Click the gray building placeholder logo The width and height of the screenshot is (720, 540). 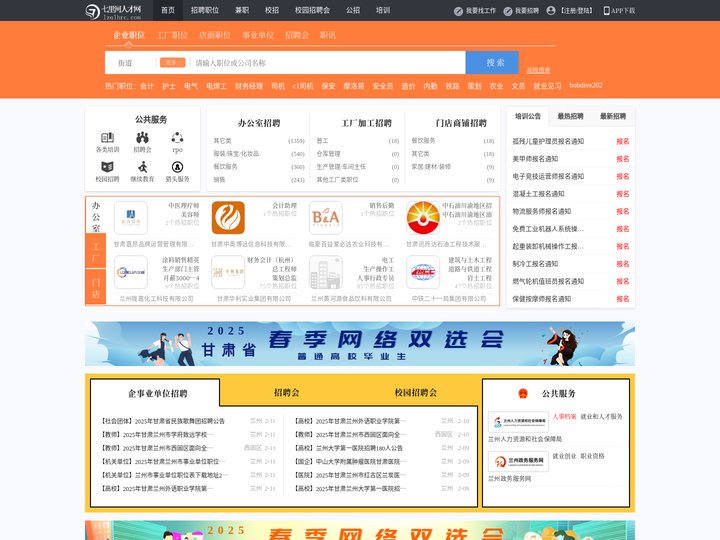pyautogui.click(x=326, y=272)
